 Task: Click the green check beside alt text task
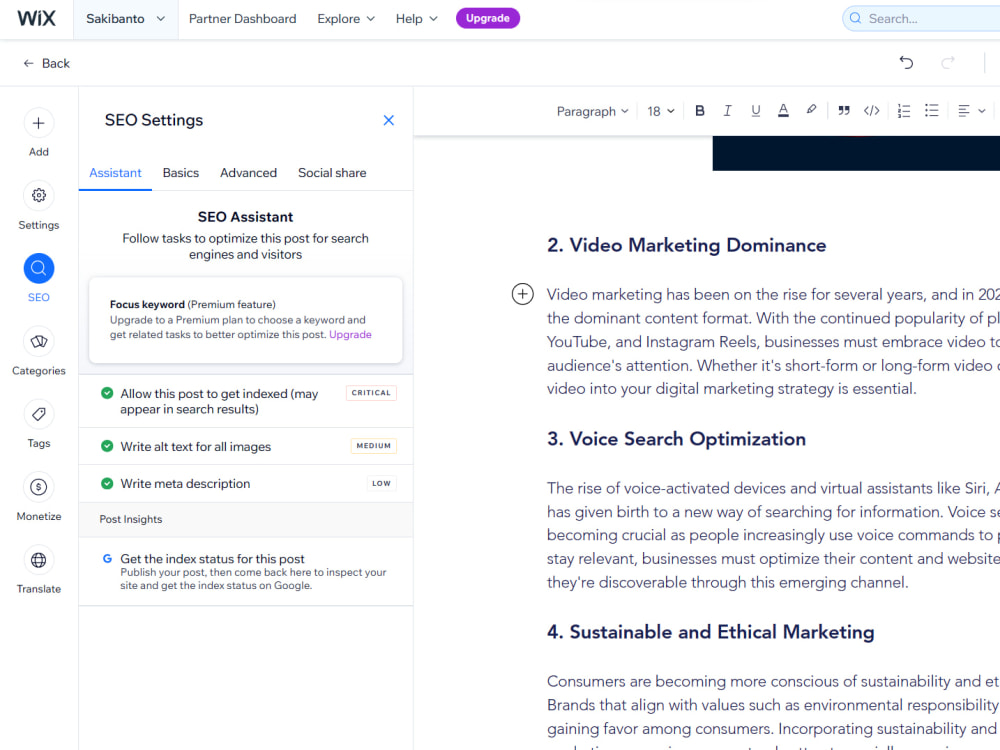[107, 446]
